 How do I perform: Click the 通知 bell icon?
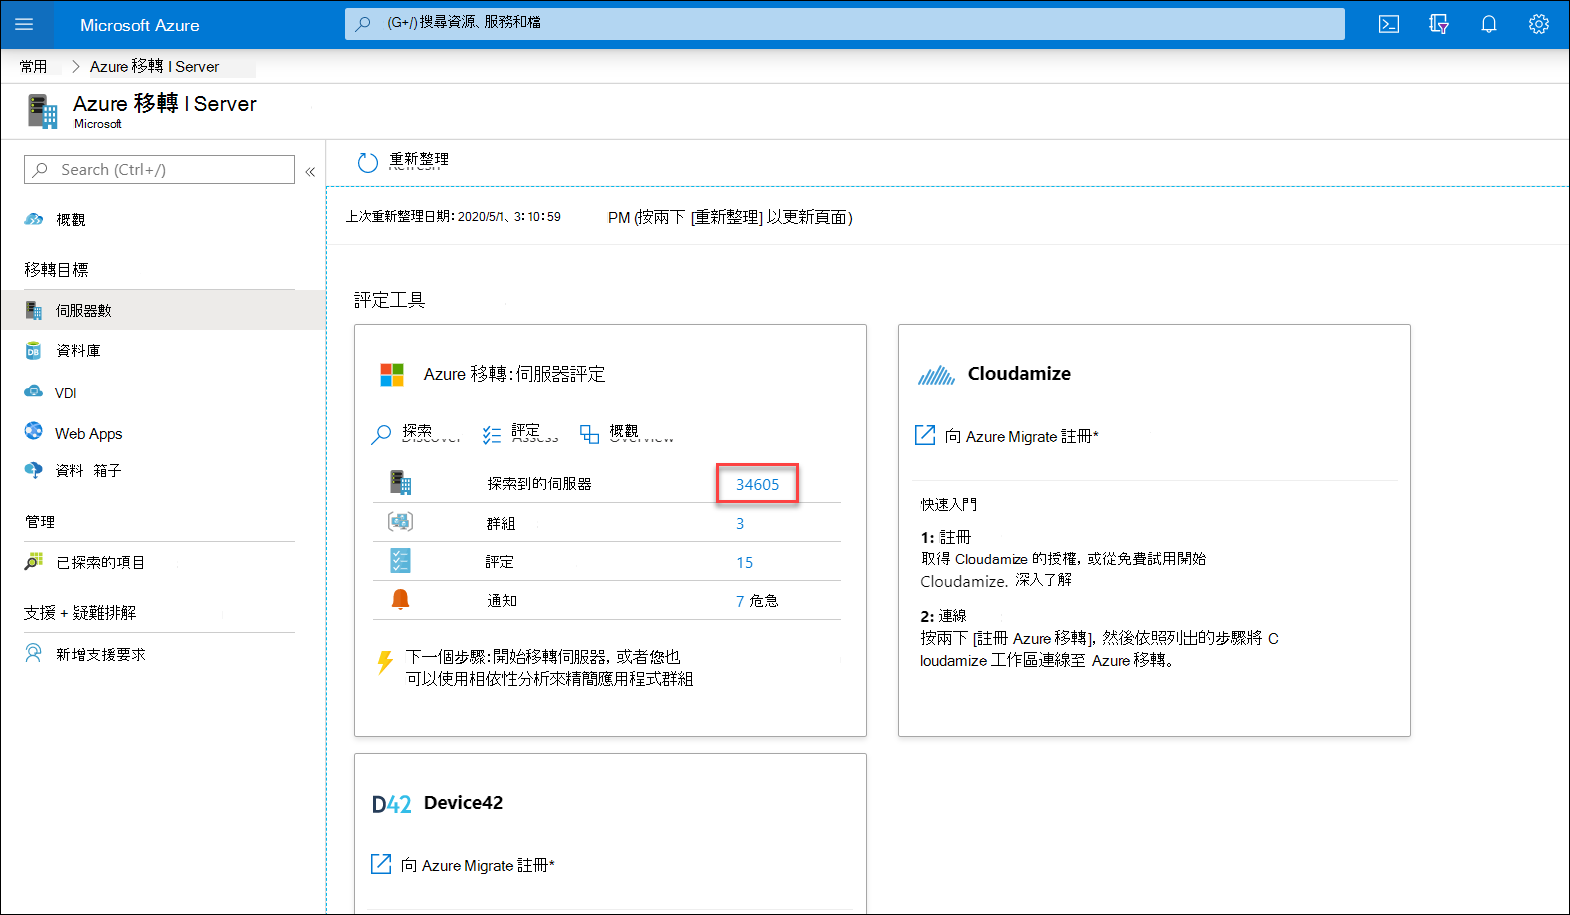400,599
